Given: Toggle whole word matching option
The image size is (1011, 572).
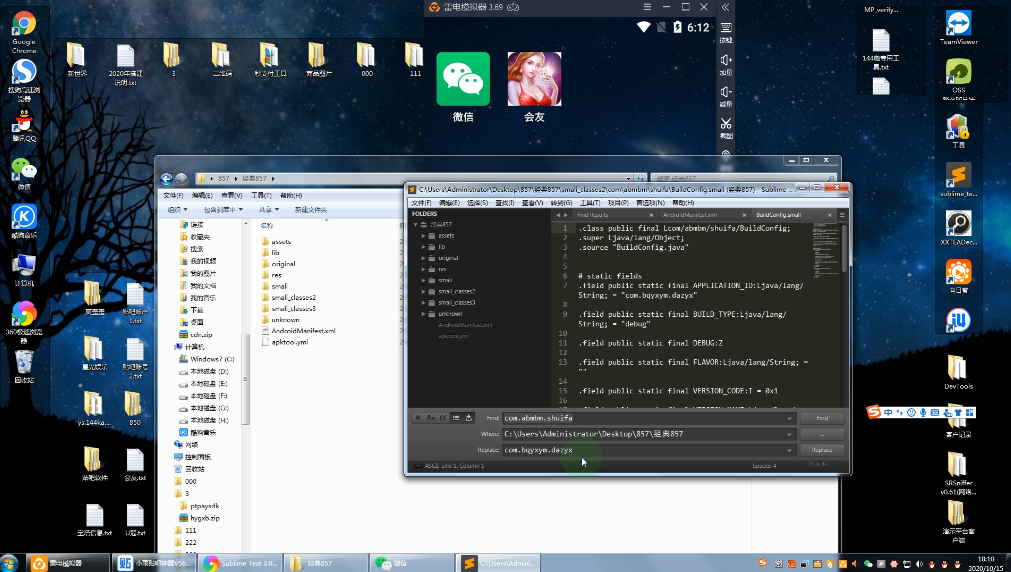Looking at the screenshot, I should click(x=443, y=417).
